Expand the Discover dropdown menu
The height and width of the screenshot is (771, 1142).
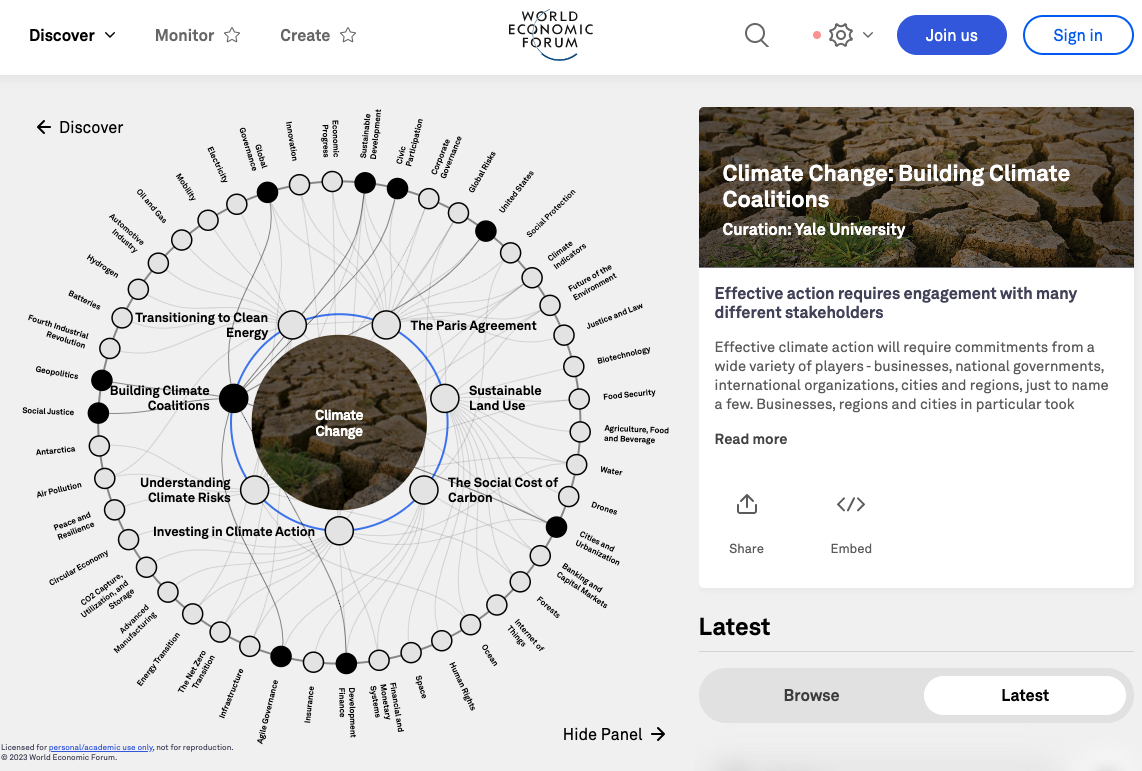point(72,35)
